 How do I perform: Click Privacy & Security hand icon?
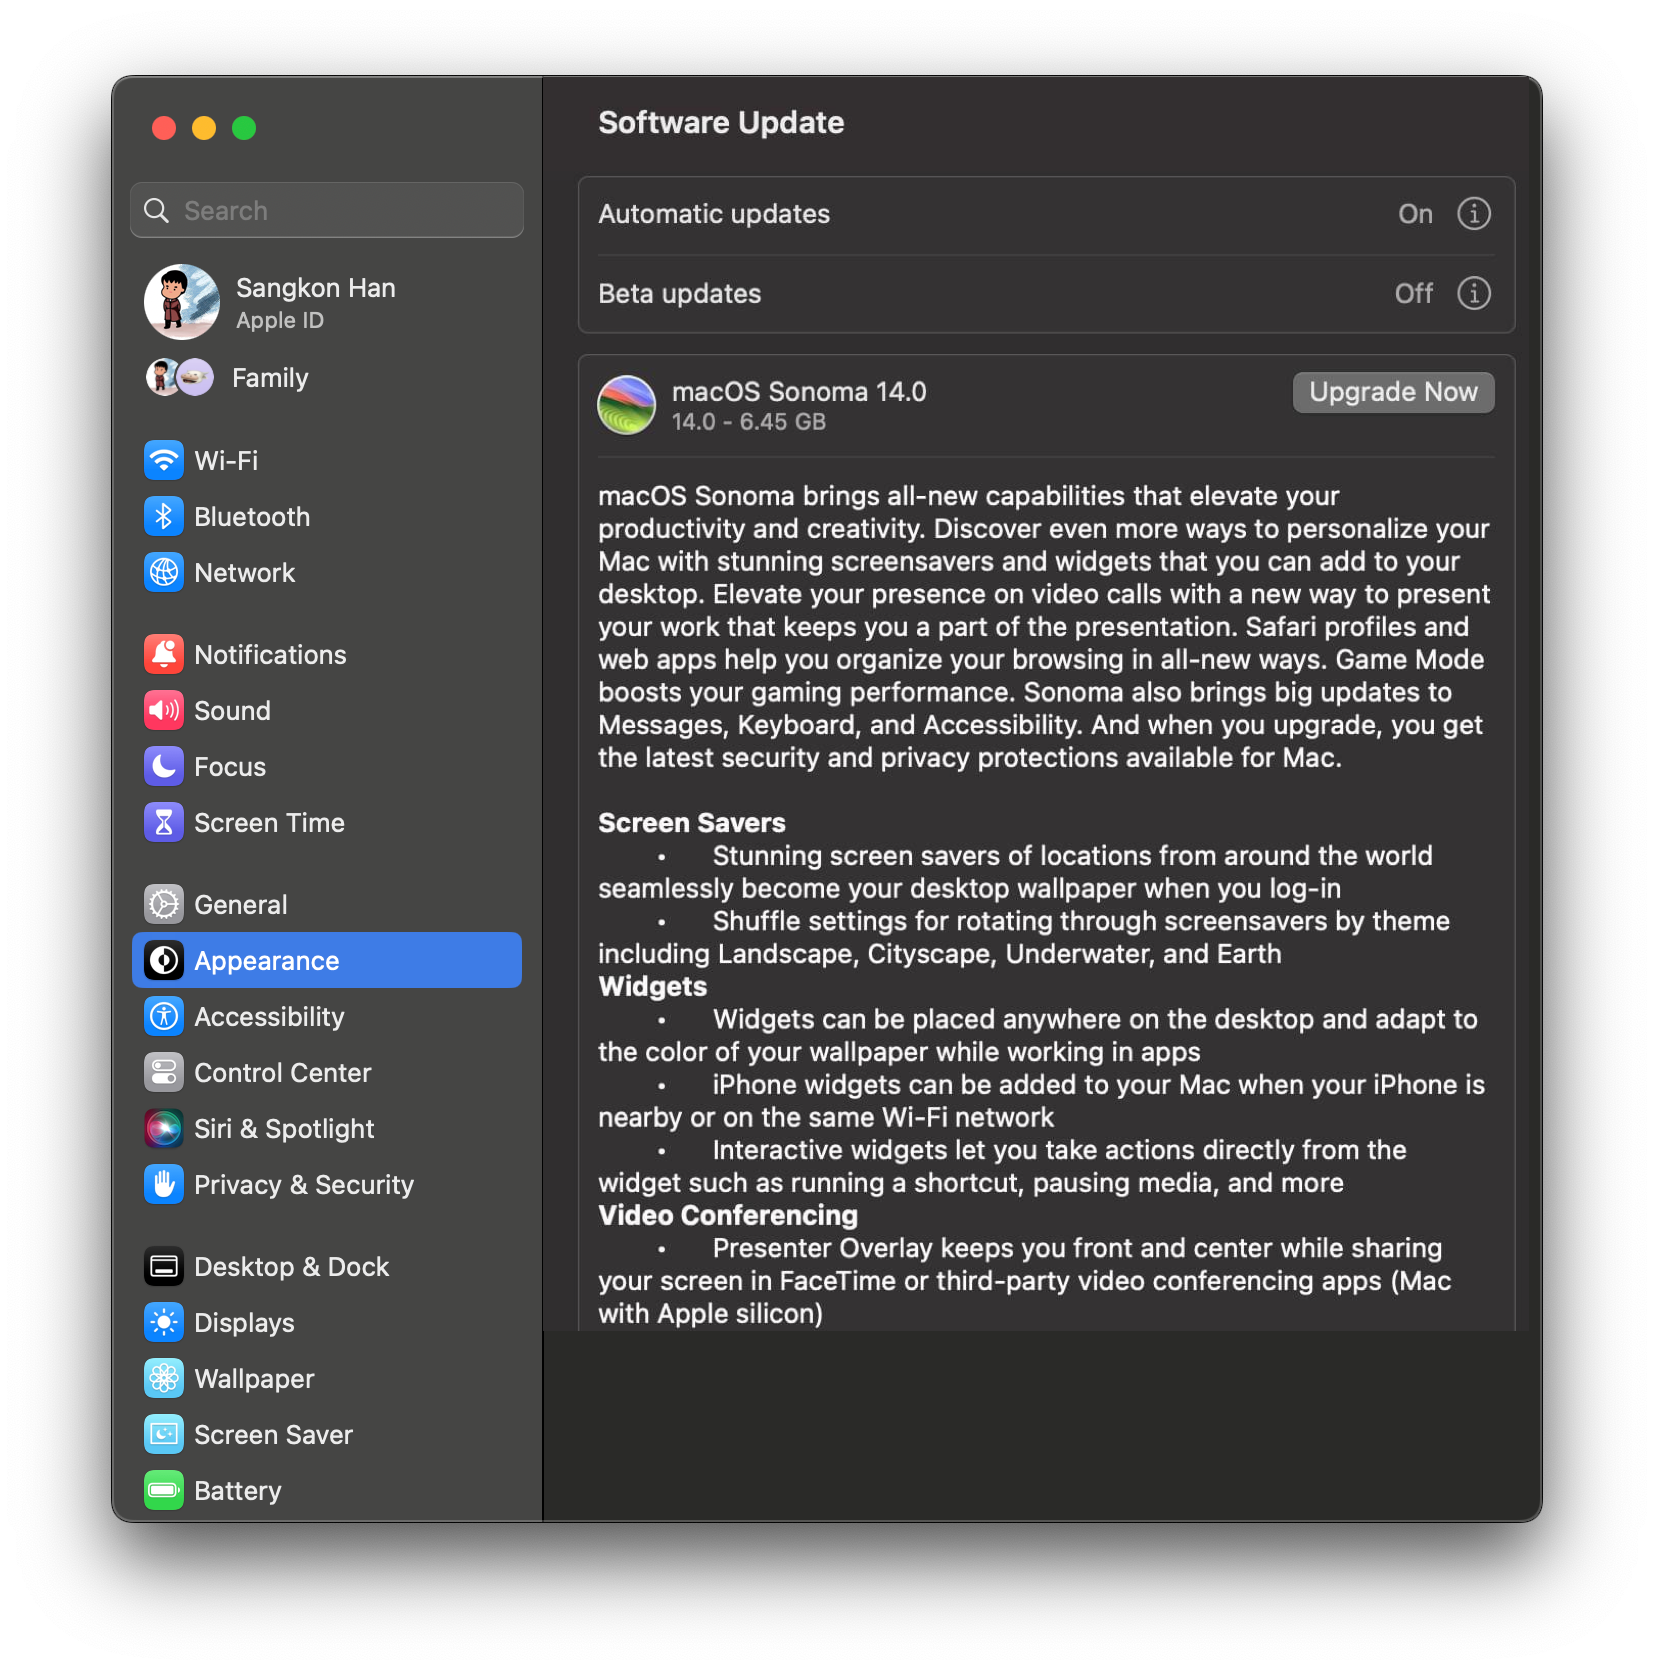click(164, 1184)
